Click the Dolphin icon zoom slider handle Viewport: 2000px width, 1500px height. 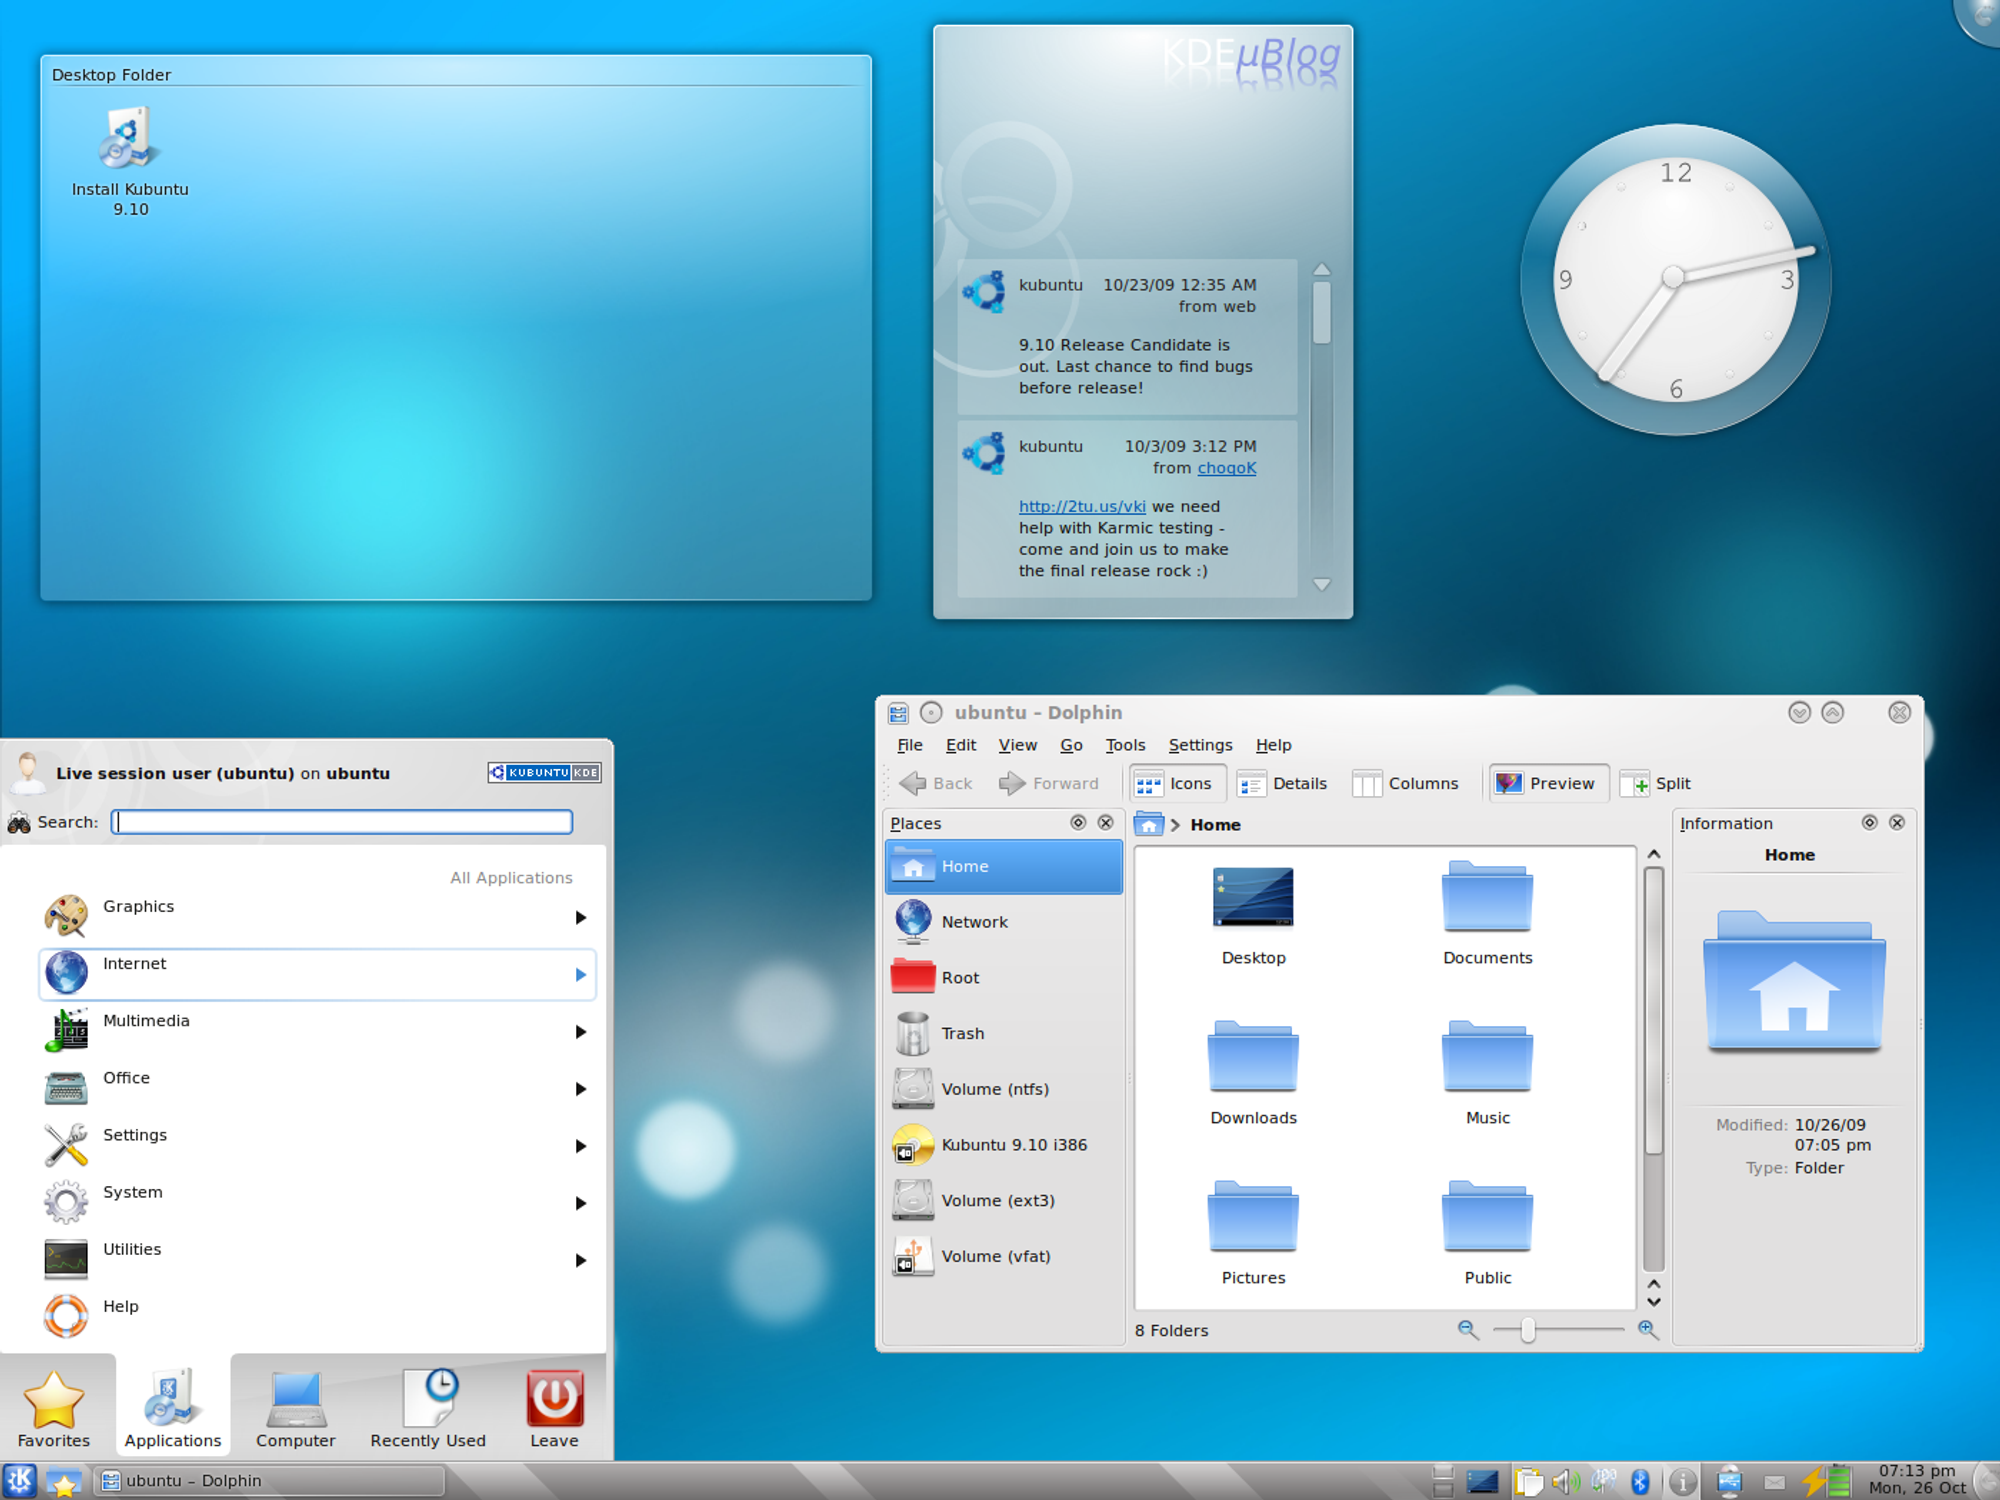click(x=1527, y=1330)
